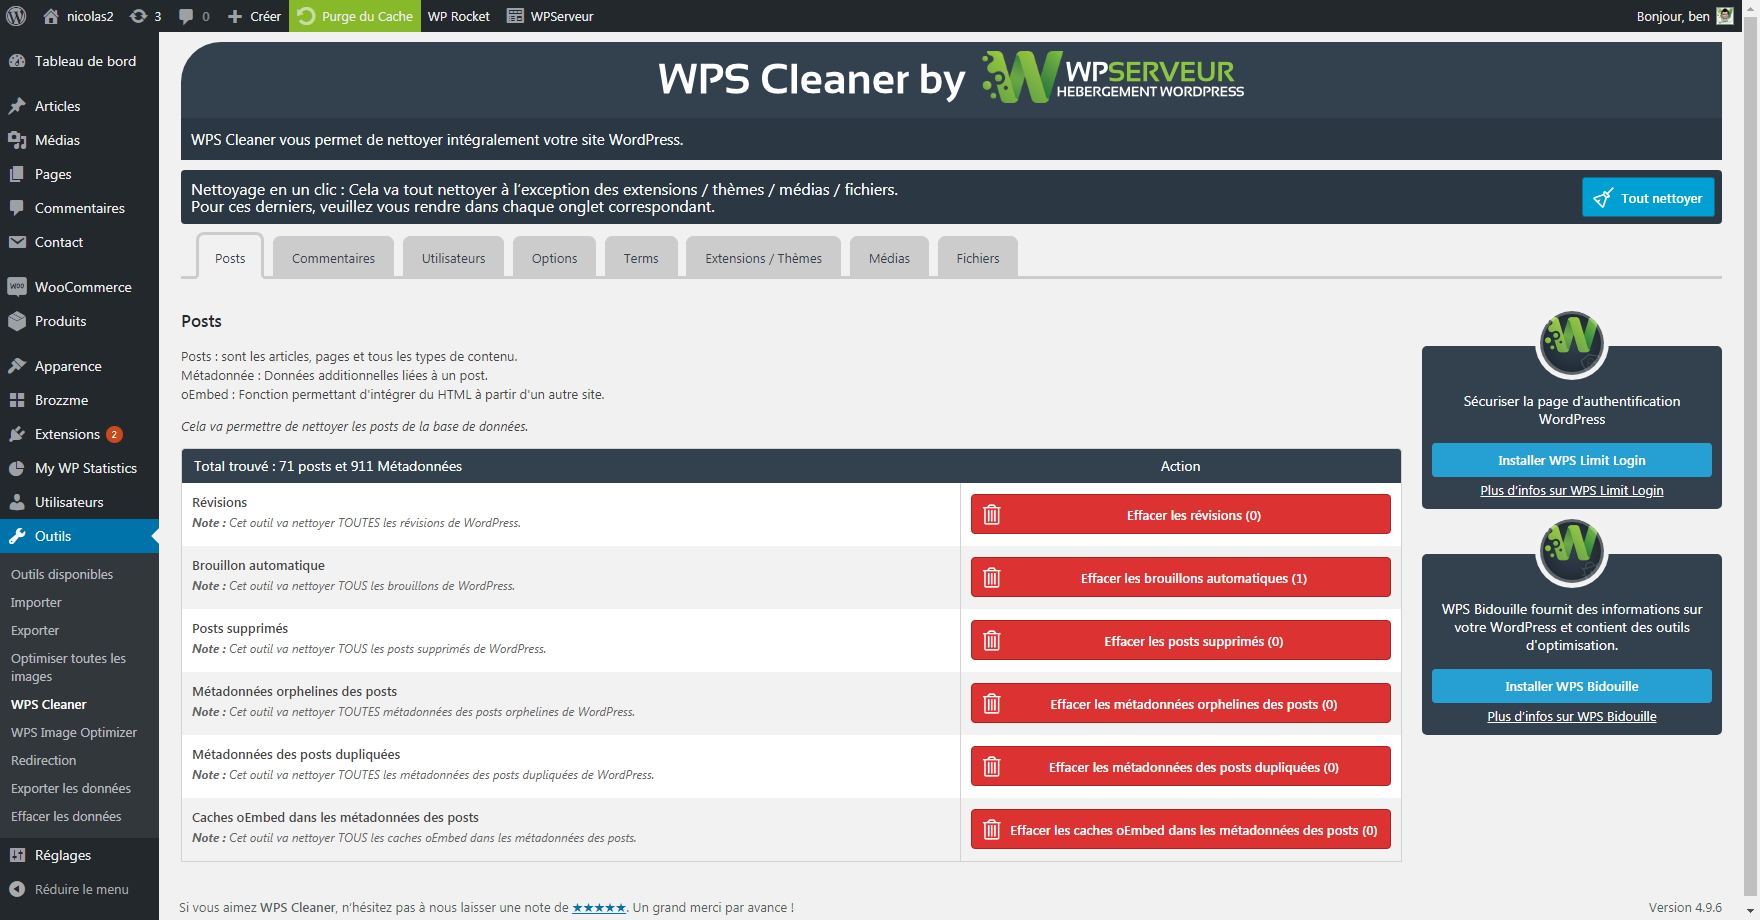Click the My WP Statistics chart icon
Image resolution: width=1760 pixels, height=920 pixels.
point(17,468)
